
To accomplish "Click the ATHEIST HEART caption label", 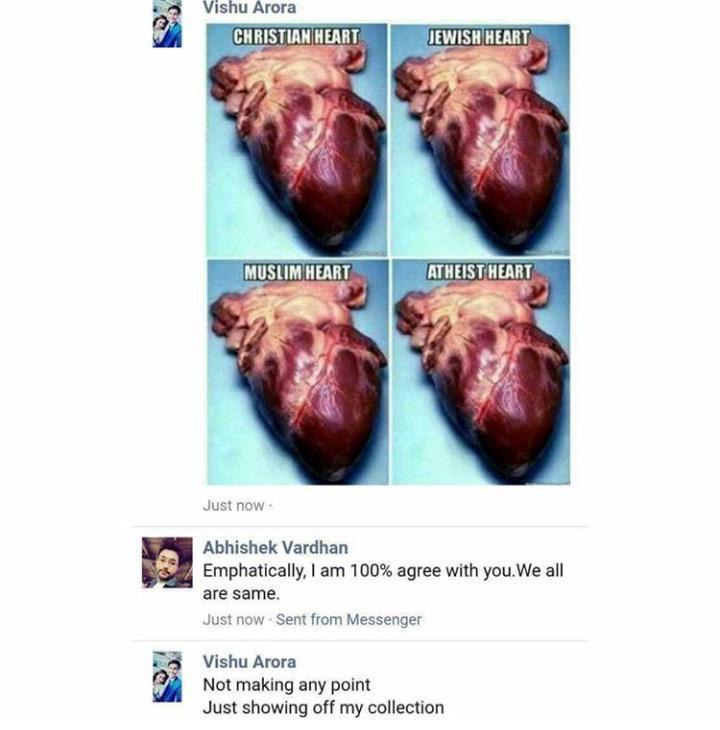I will pos(479,272).
